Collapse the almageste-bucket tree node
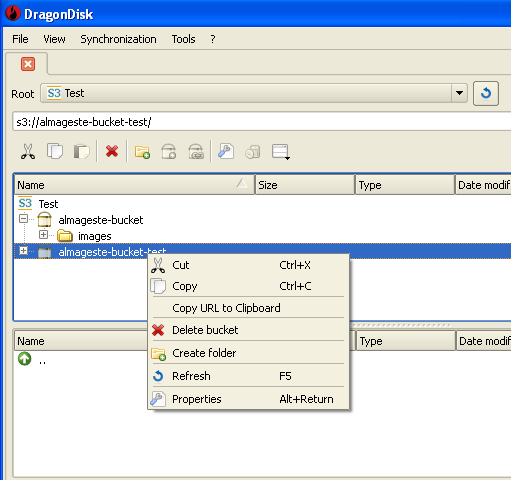This screenshot has width=511, height=480. tap(23, 219)
